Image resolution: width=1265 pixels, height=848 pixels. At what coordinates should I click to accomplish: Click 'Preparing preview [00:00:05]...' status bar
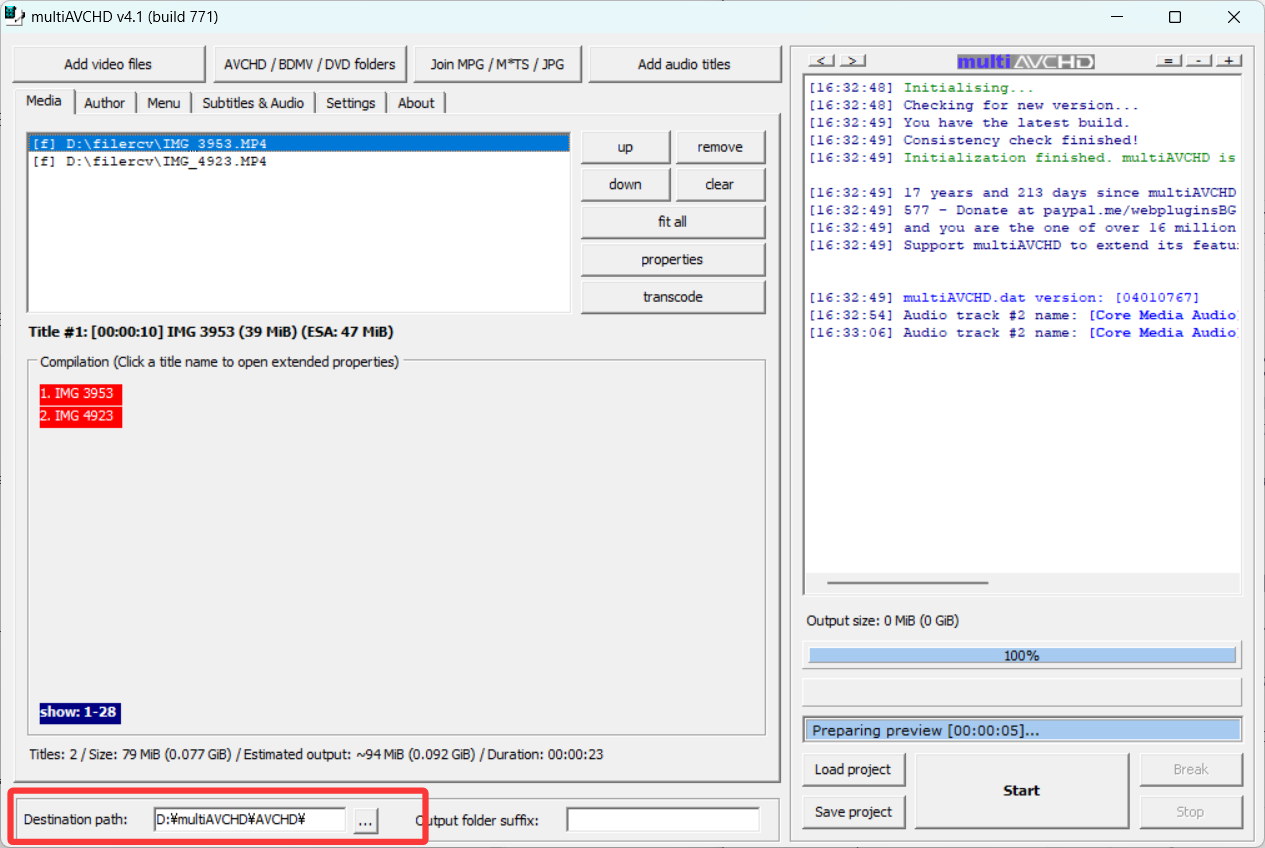coord(1022,731)
